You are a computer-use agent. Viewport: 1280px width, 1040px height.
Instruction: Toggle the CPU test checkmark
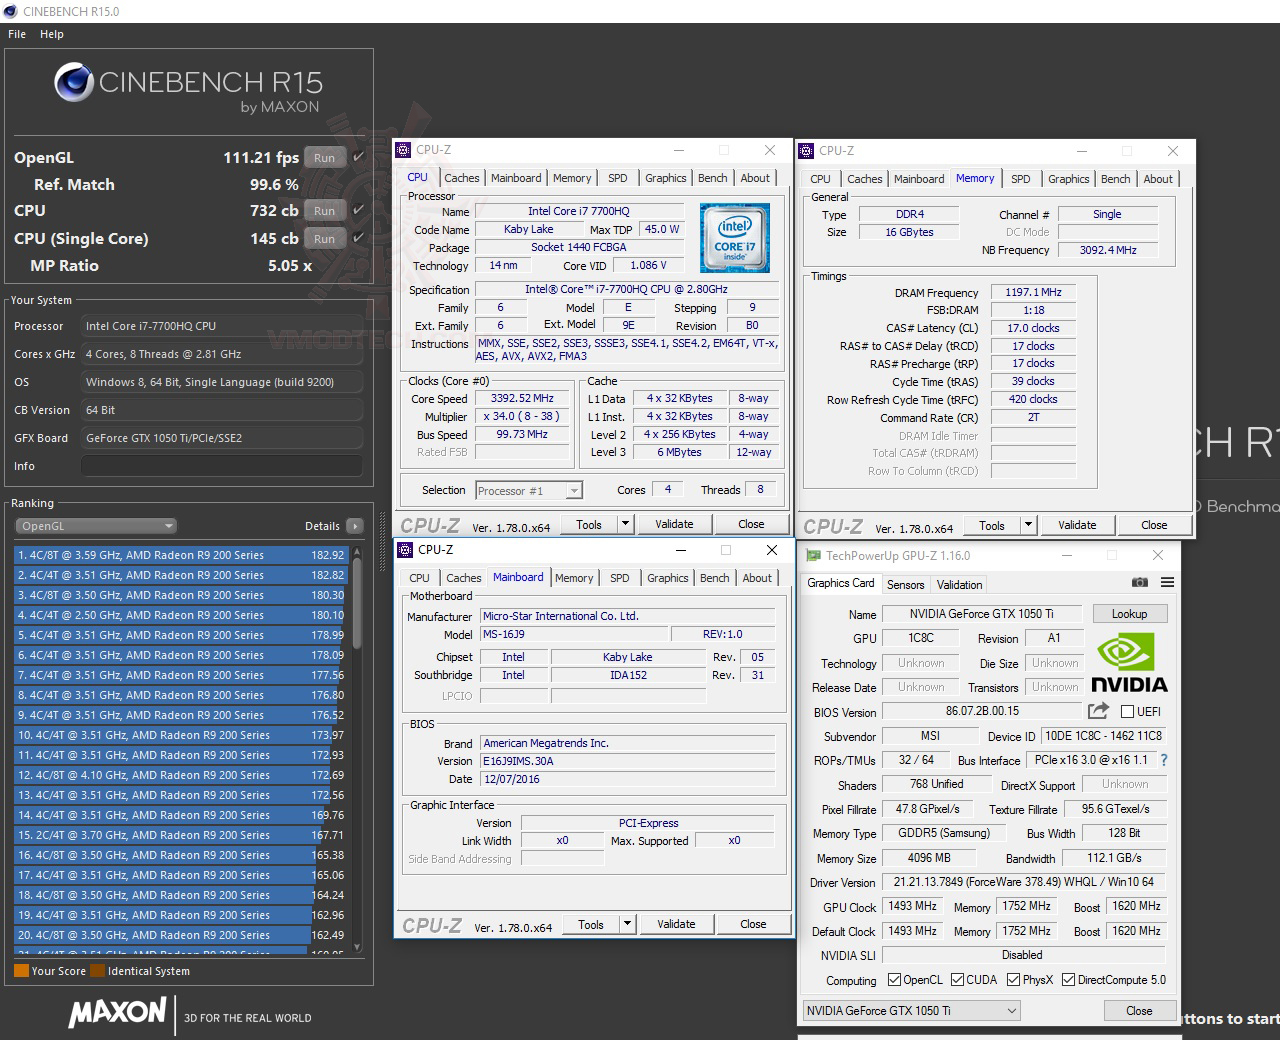(358, 210)
